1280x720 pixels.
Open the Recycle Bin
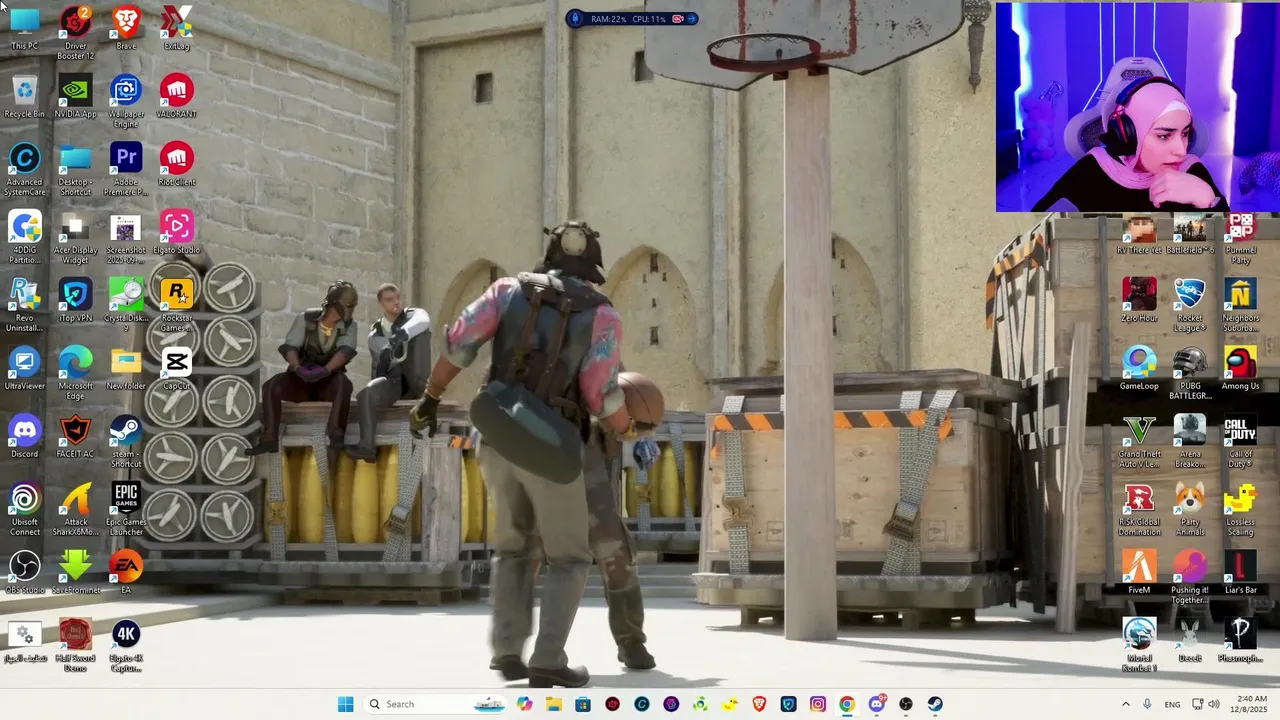click(x=24, y=96)
